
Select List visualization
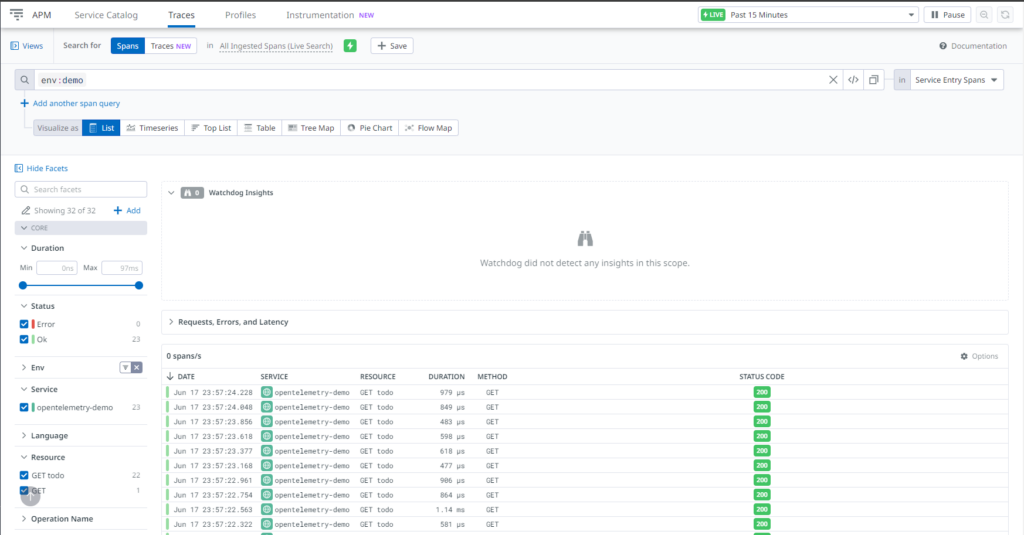click(101, 128)
